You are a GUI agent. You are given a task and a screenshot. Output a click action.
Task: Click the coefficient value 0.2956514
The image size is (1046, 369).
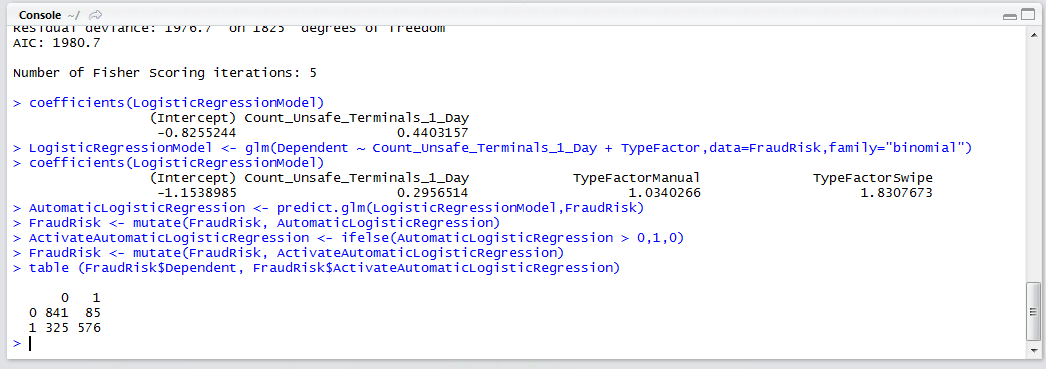coord(432,193)
